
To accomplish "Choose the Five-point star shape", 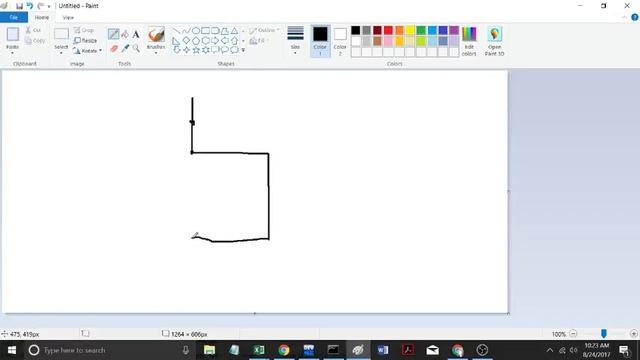I will (196, 50).
